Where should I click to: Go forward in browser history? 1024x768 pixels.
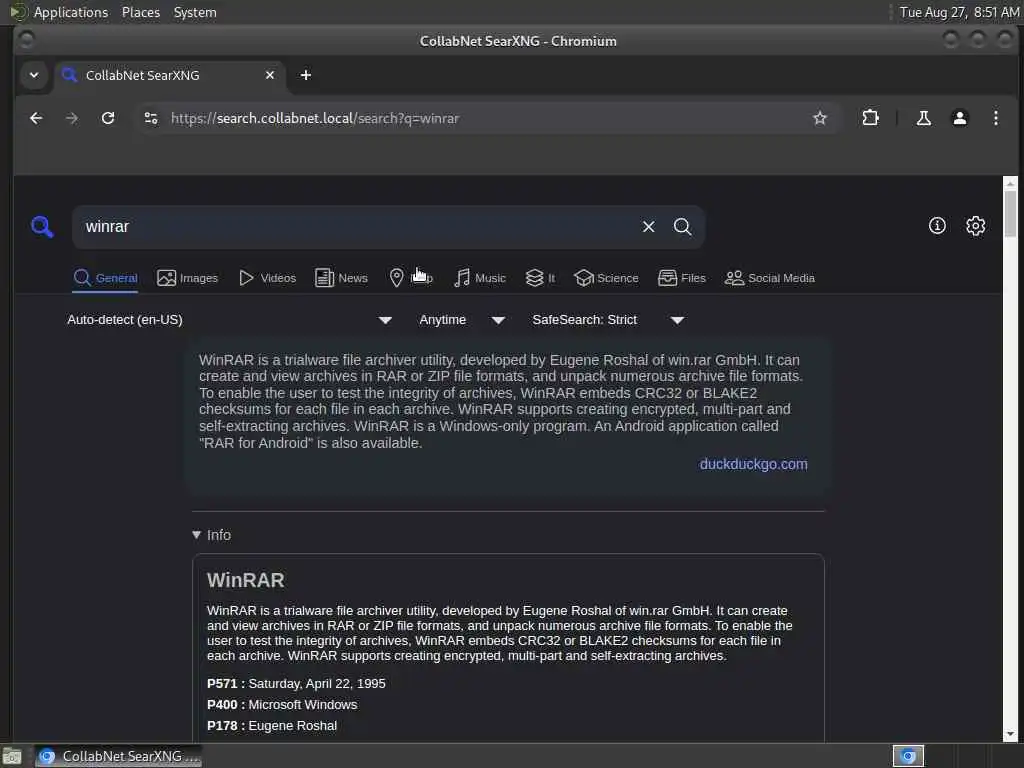(72, 118)
